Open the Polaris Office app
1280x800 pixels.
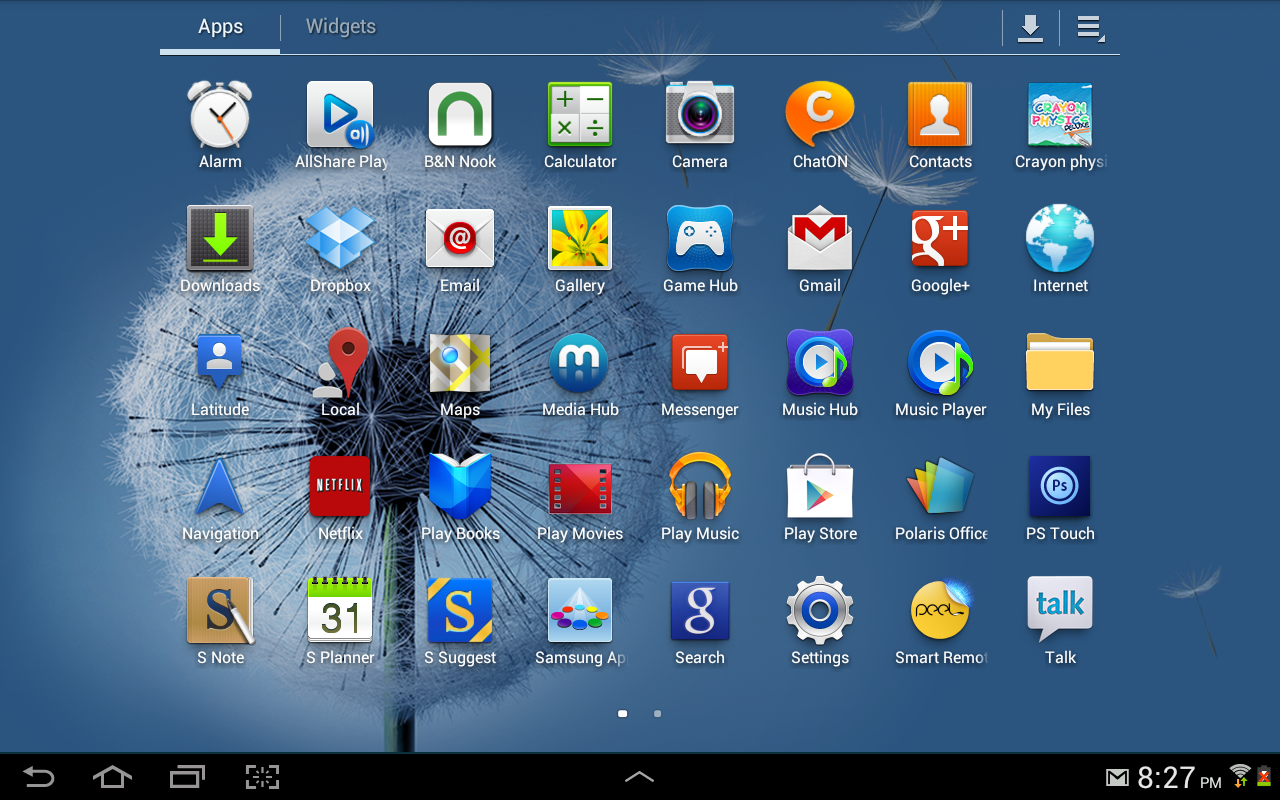(x=940, y=487)
